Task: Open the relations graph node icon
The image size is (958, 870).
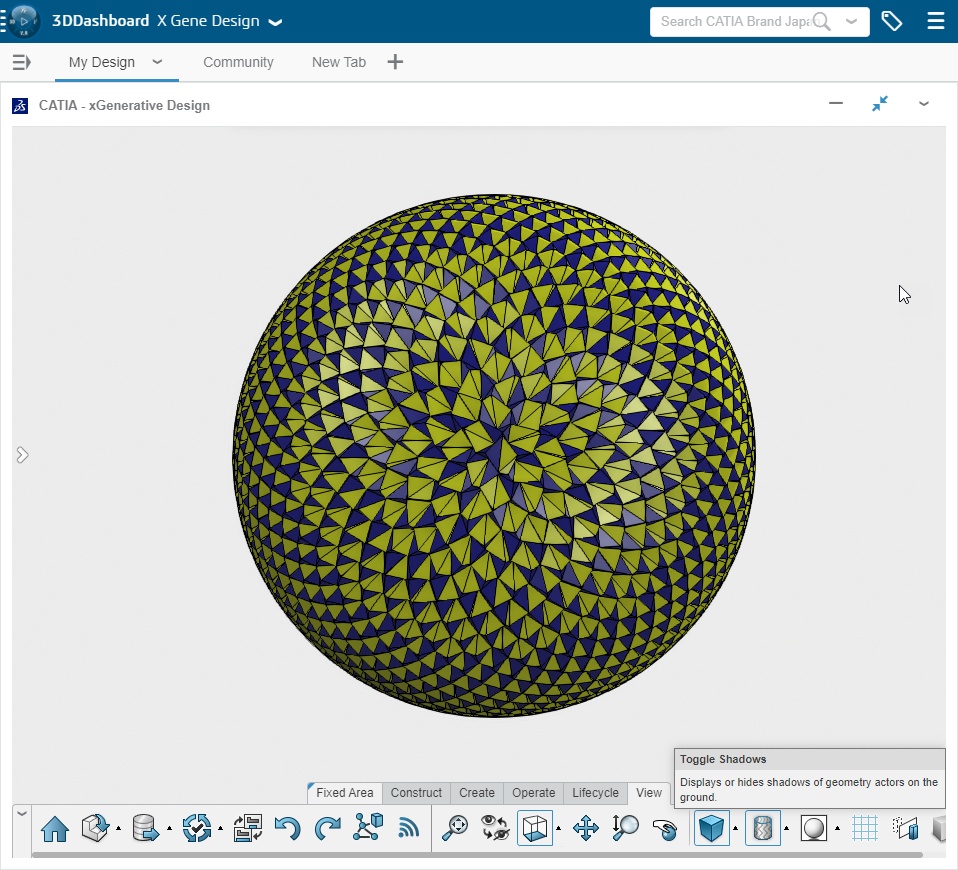Action: point(368,828)
